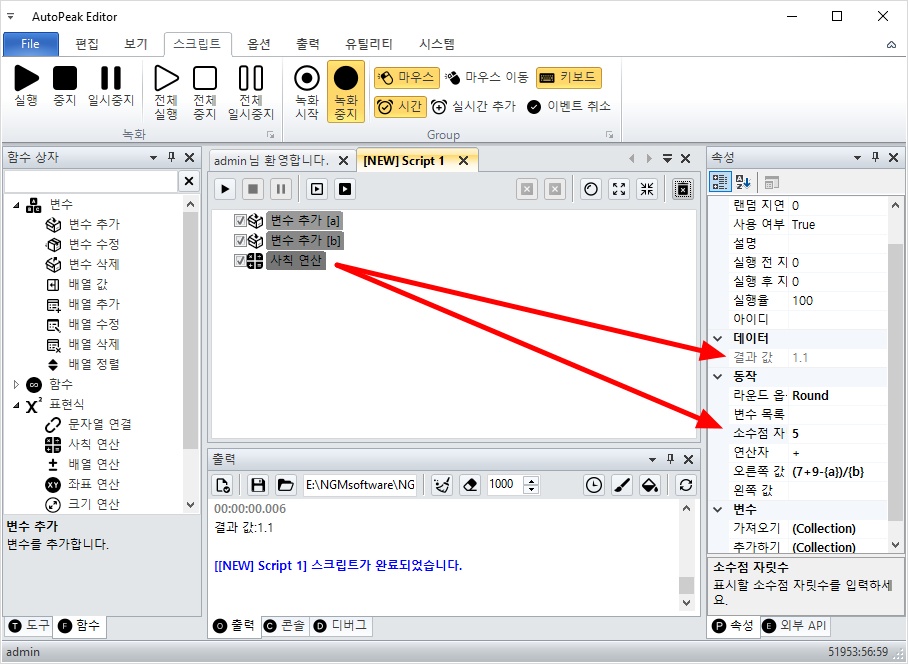Screen dimensions: 908x664
Task: Switch to the 콘솔 bottom tab
Action: click(285, 626)
